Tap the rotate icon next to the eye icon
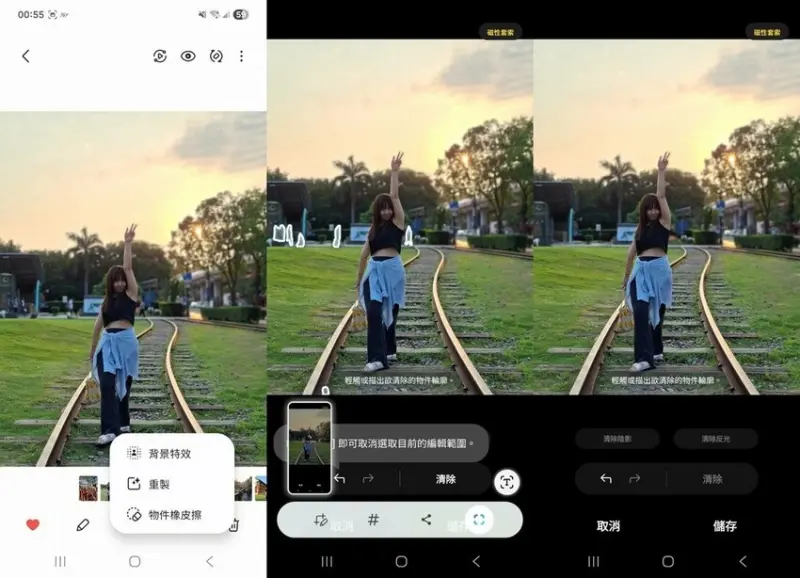Image resolution: width=800 pixels, height=578 pixels. (x=218, y=56)
